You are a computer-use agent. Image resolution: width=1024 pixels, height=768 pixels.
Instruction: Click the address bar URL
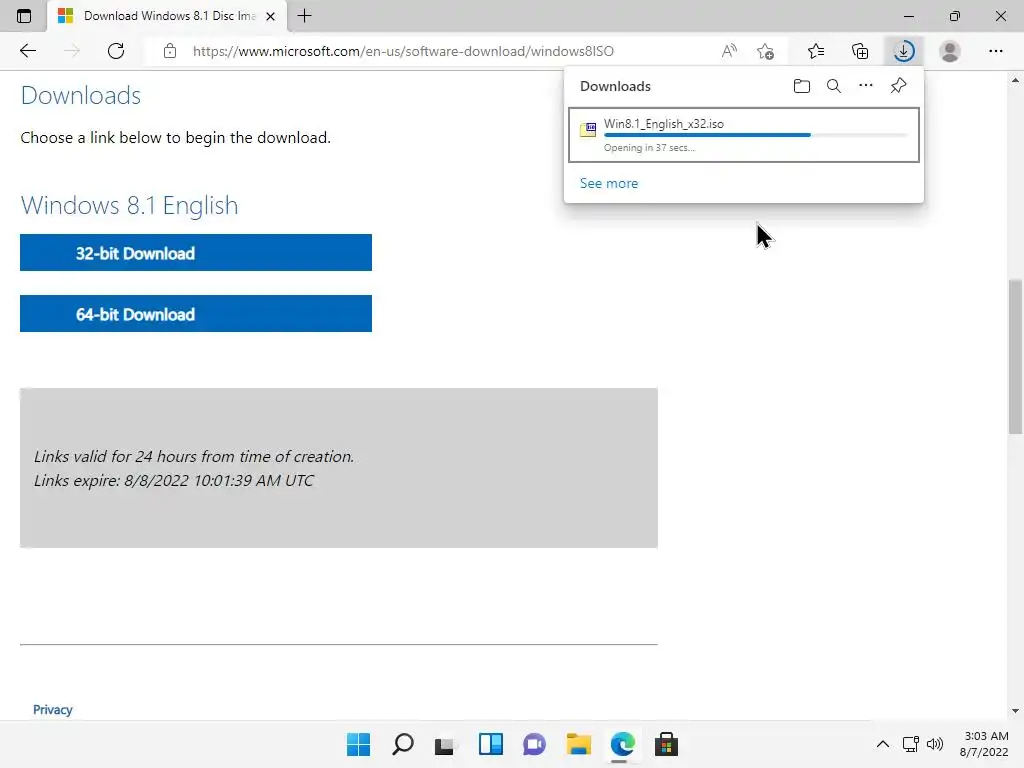(x=403, y=51)
